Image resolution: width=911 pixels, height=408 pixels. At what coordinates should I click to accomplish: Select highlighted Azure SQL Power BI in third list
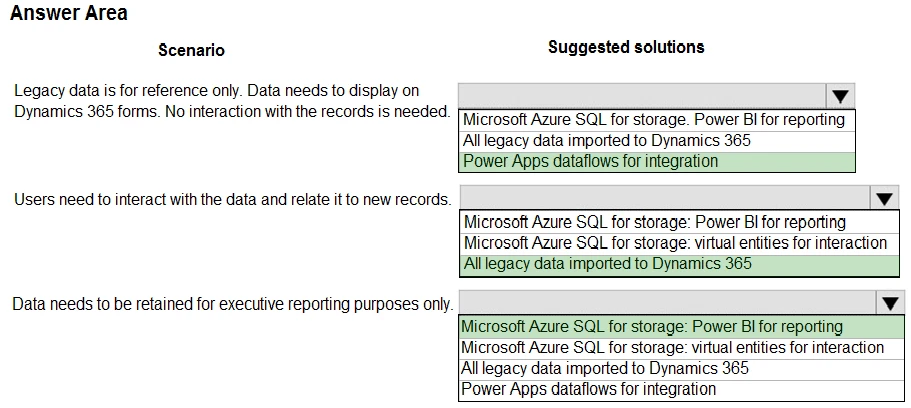coord(652,326)
